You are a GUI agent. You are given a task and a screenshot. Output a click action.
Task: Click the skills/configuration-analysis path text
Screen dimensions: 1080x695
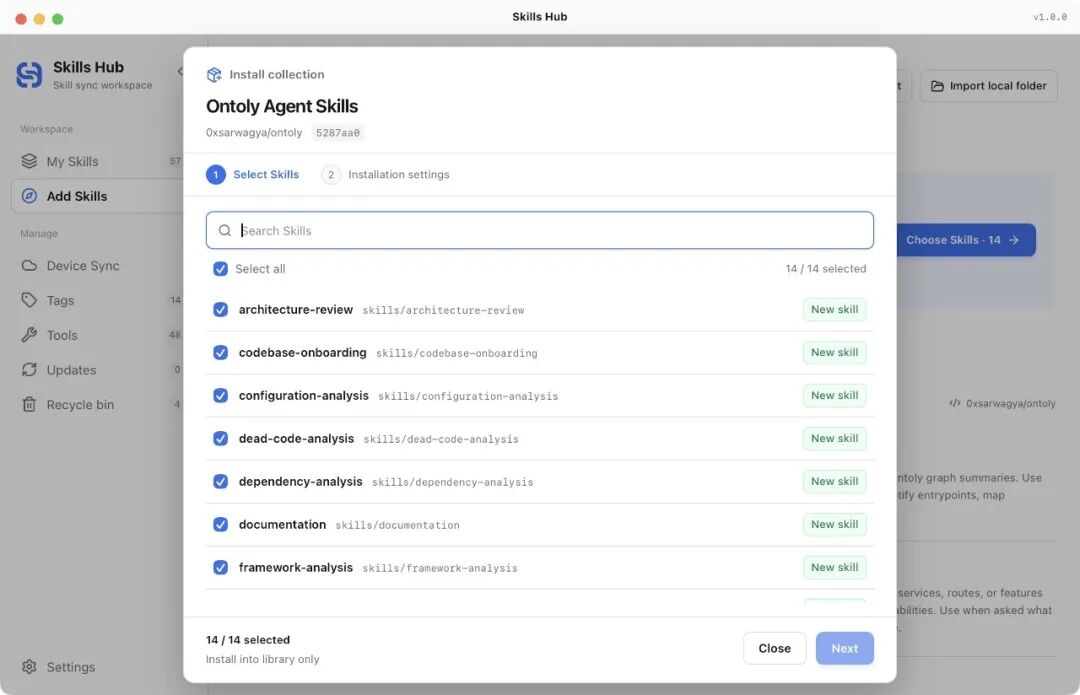(468, 396)
